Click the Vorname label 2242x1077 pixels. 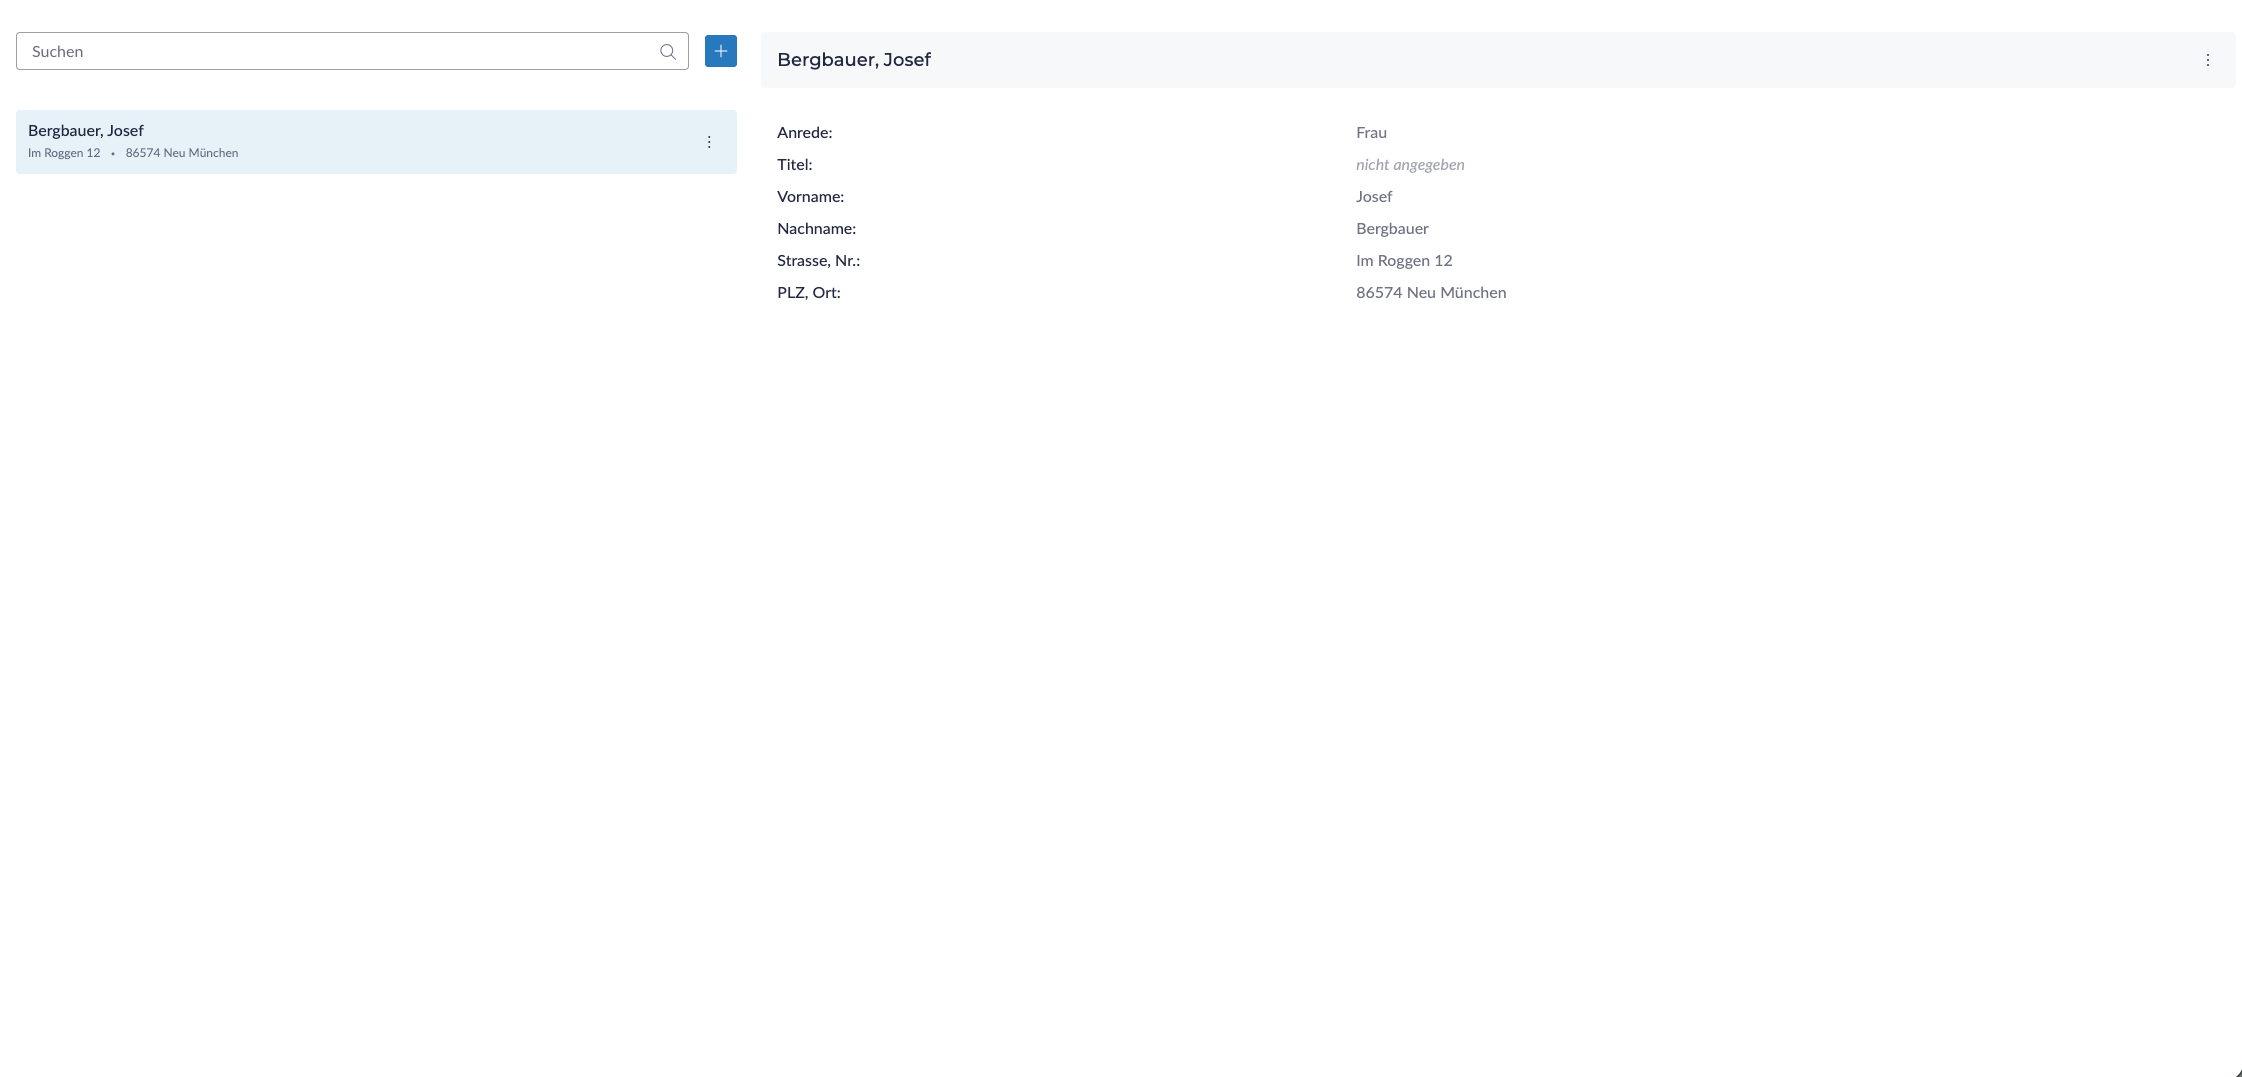coord(810,197)
